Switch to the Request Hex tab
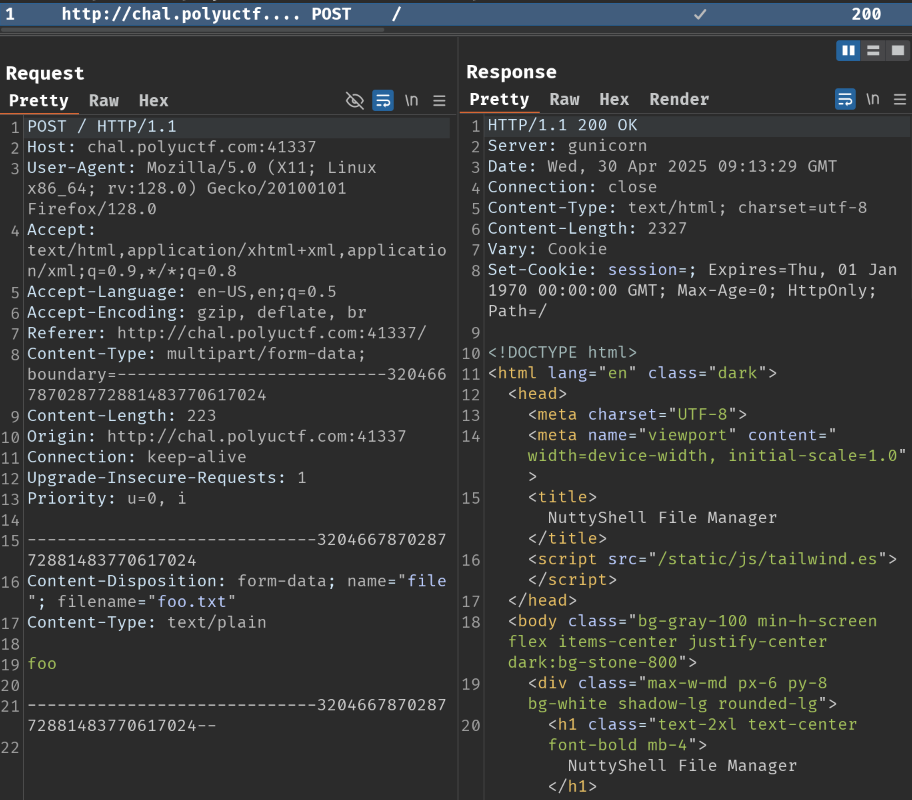The width and height of the screenshot is (912, 800). 154,101
